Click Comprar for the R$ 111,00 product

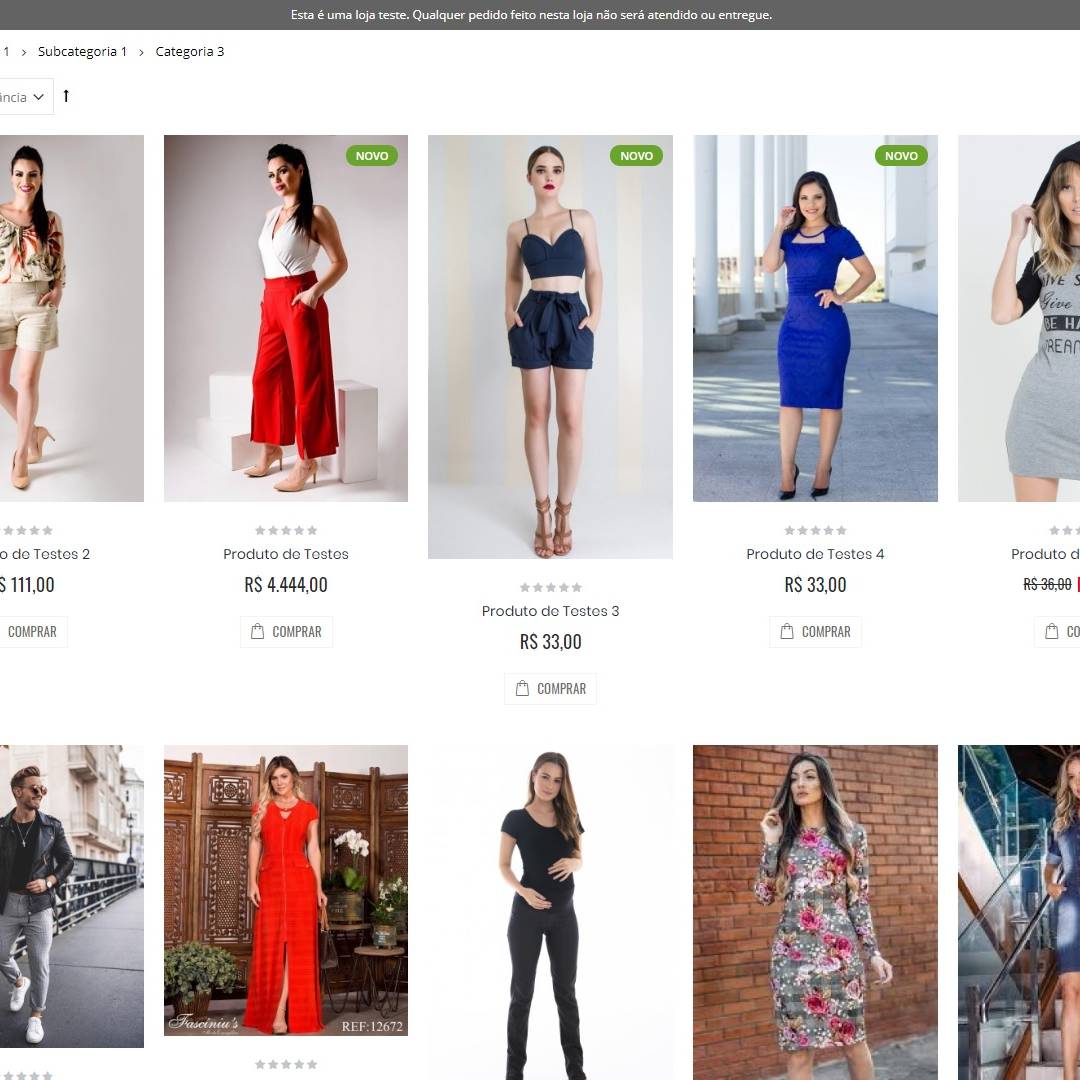tap(33, 632)
